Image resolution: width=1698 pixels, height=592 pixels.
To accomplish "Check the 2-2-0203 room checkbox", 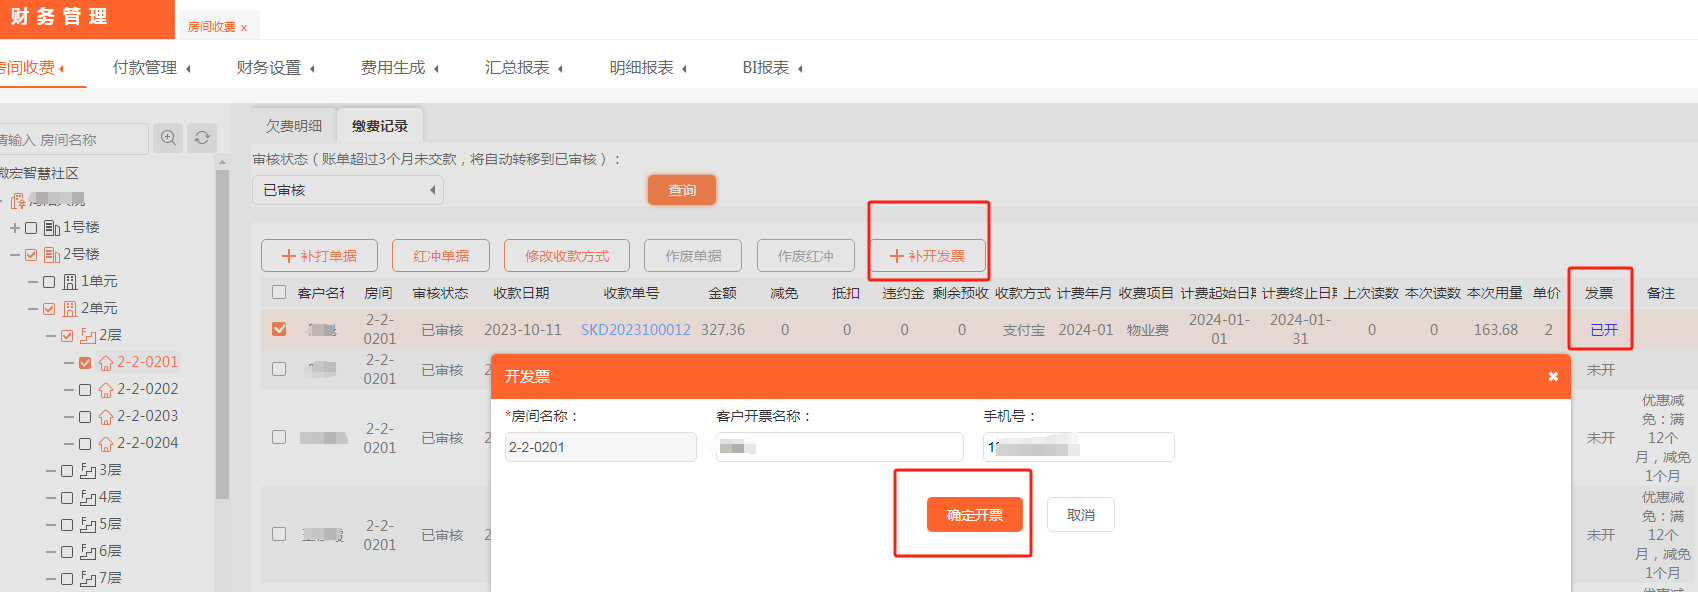I will [85, 417].
